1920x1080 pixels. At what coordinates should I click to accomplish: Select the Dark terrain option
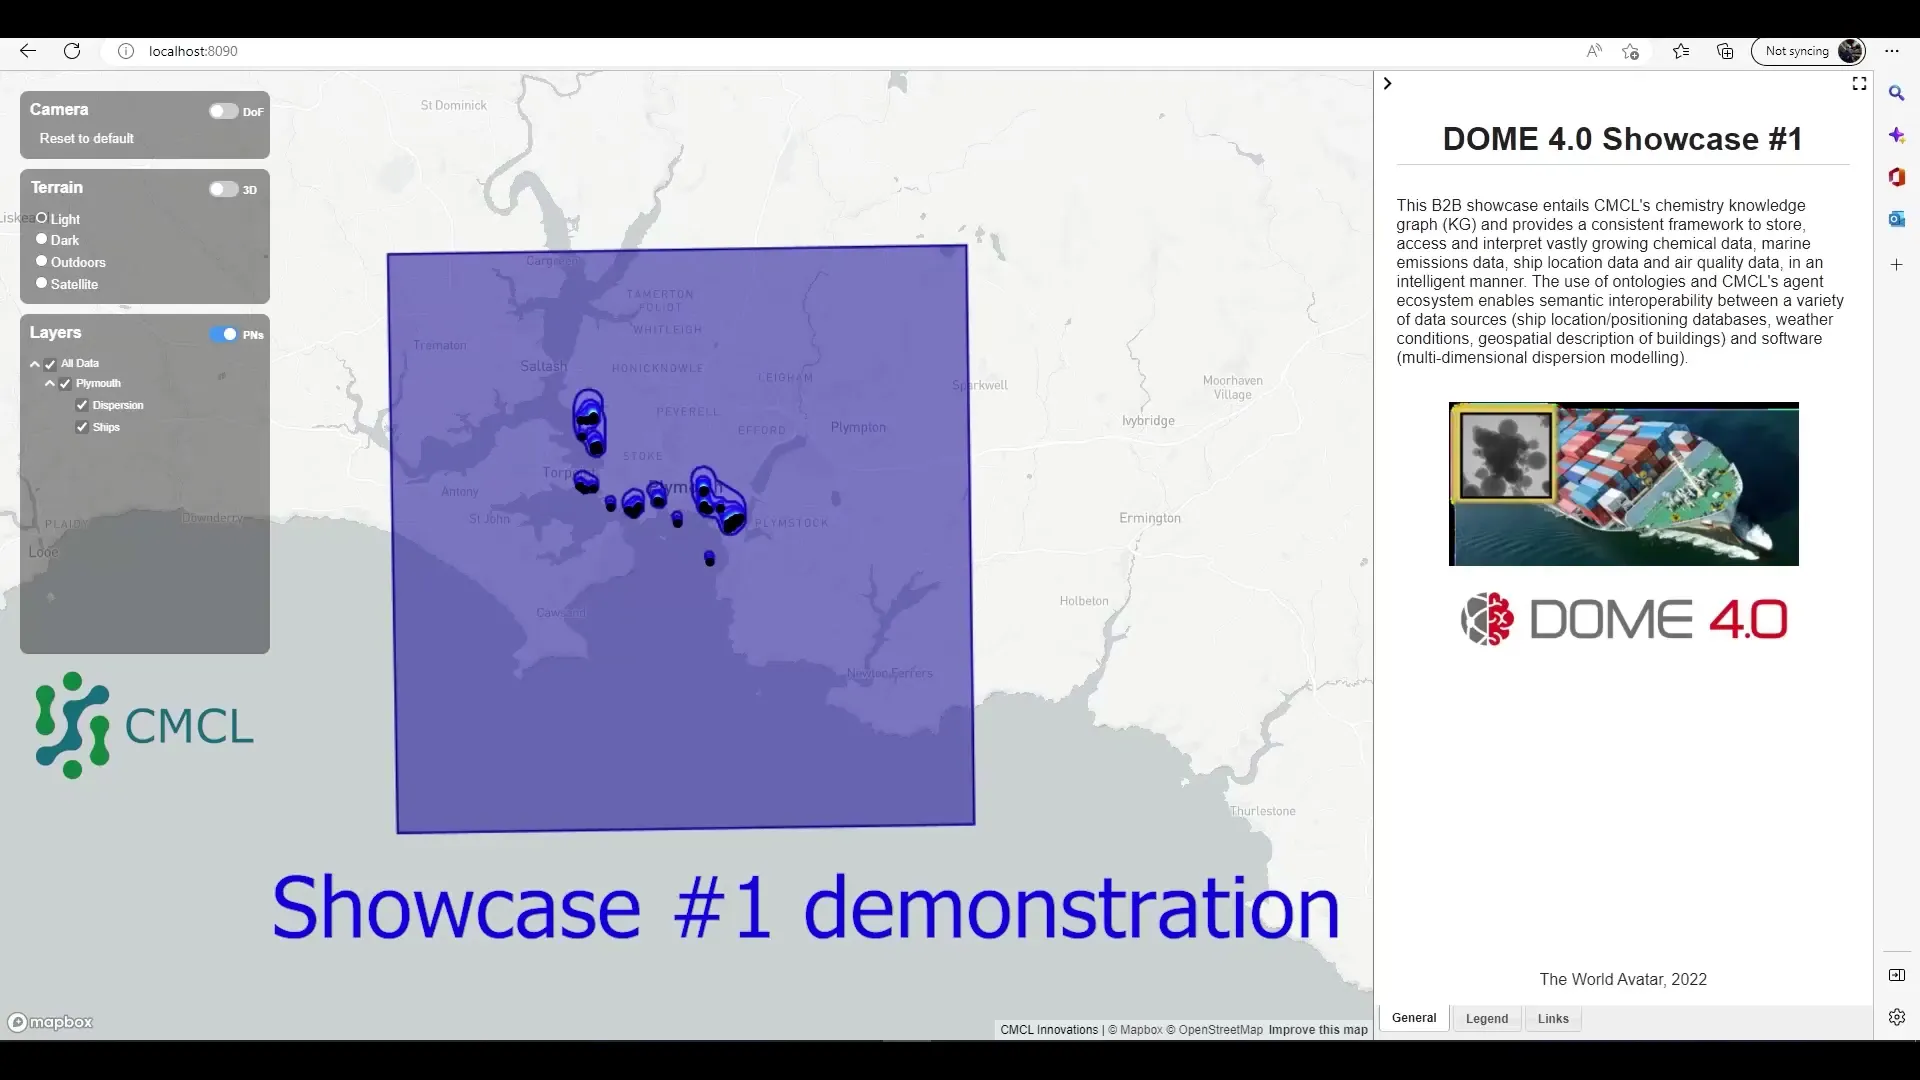pos(42,239)
